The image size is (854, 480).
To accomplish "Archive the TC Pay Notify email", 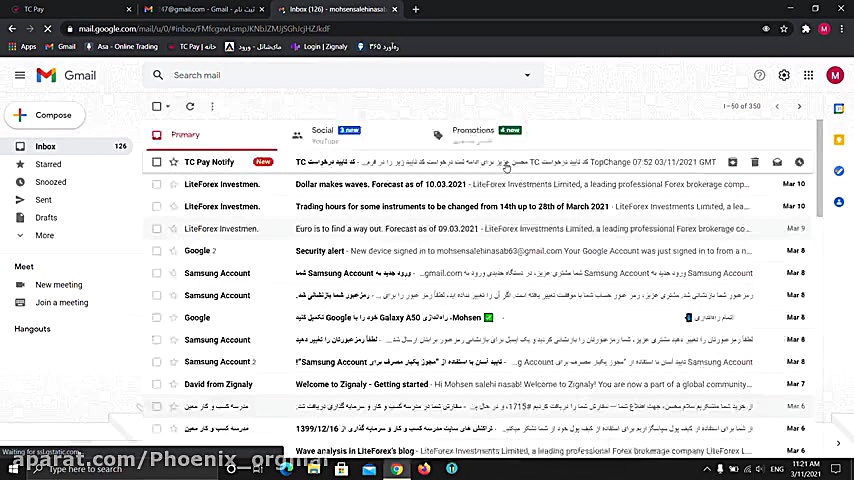I will pyautogui.click(x=733, y=162).
